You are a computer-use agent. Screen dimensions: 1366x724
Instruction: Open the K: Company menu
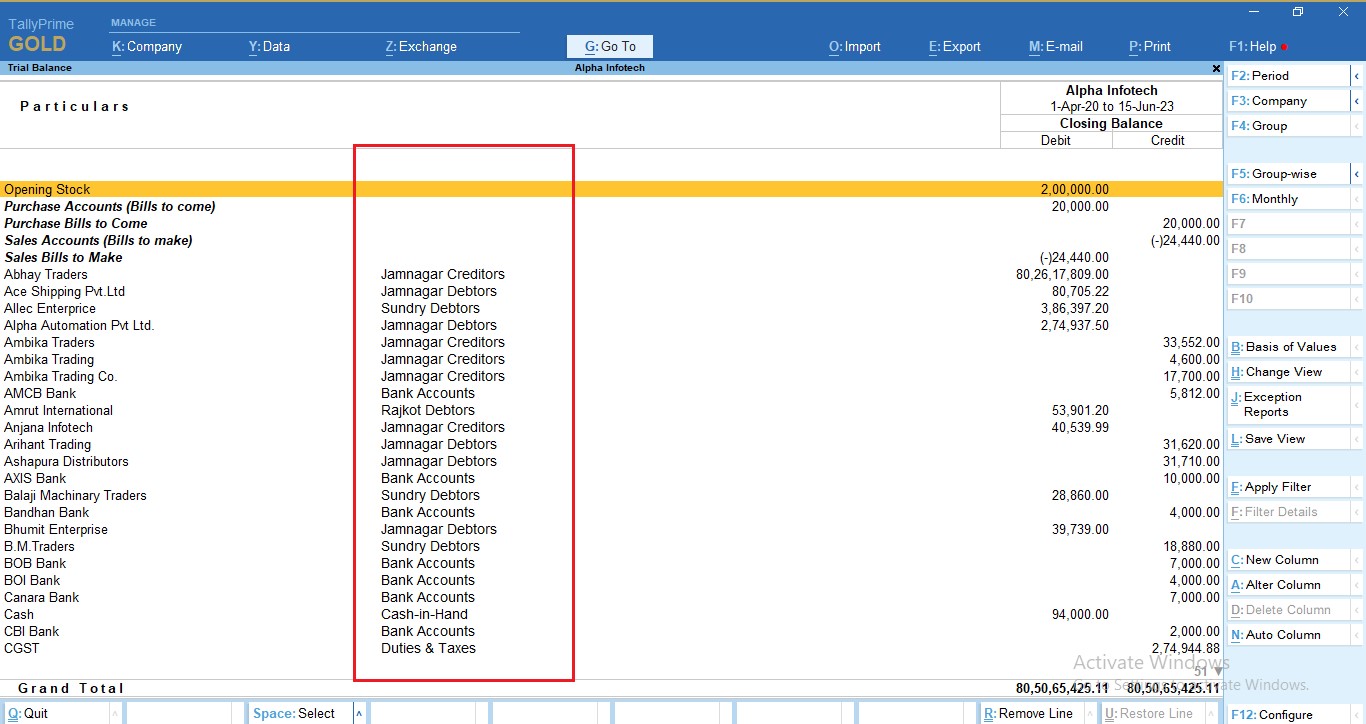click(147, 46)
